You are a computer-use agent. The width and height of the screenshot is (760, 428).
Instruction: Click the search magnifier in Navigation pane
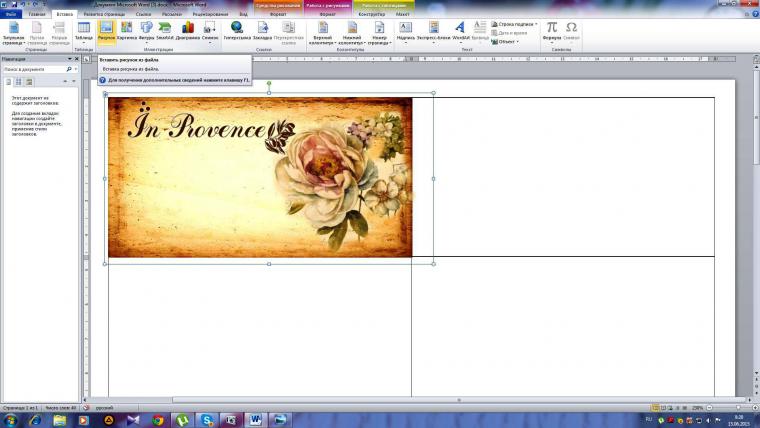pos(69,69)
